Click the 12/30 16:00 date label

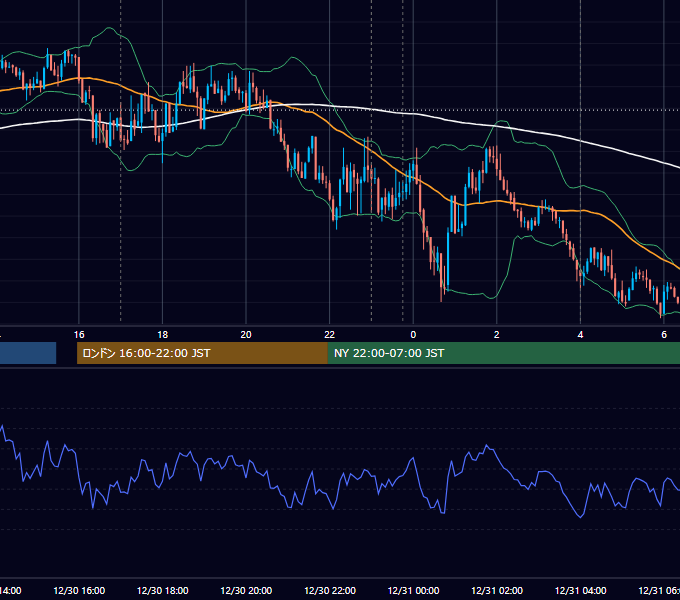tap(79, 590)
